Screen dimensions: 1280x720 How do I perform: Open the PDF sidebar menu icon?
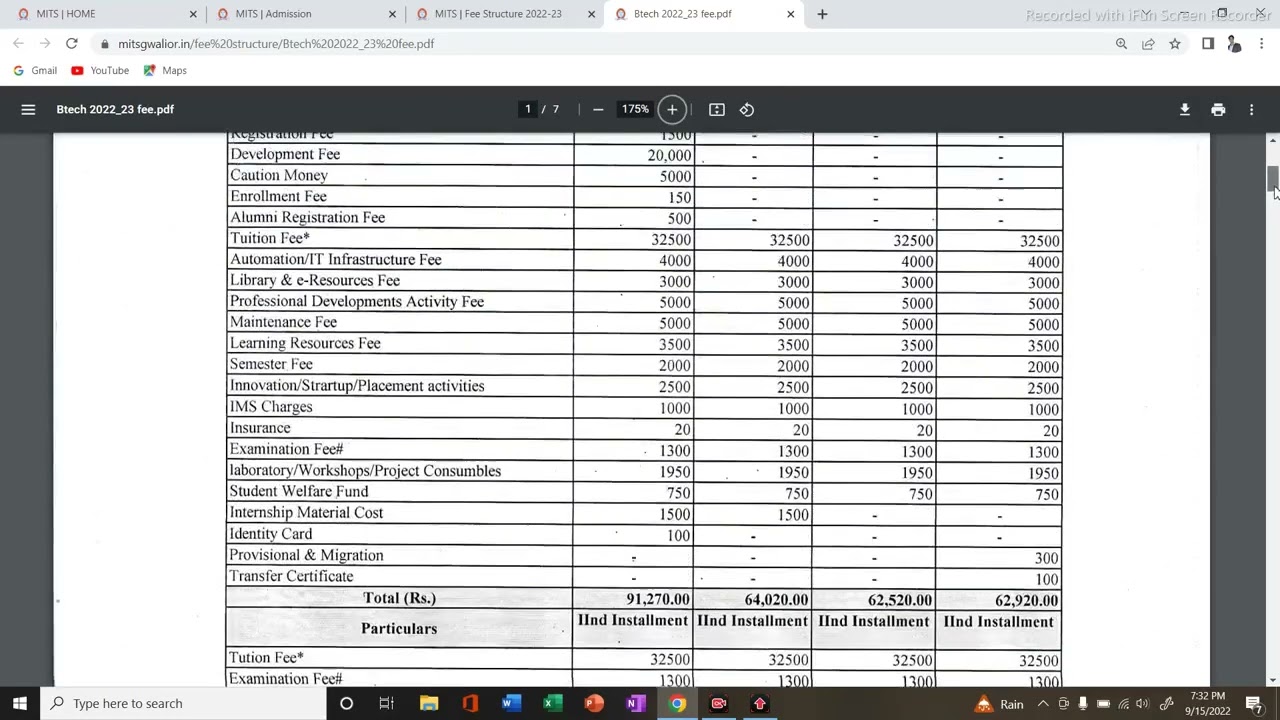click(28, 109)
